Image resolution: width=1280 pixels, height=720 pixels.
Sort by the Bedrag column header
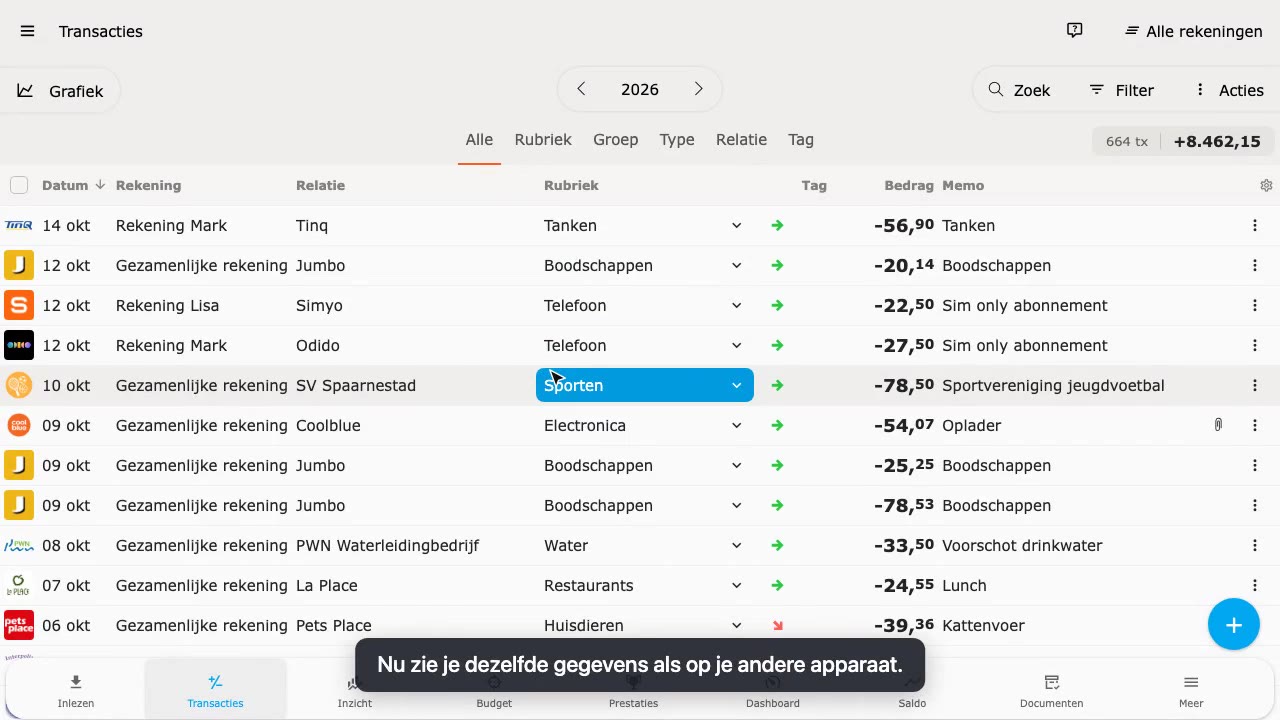tap(909, 185)
